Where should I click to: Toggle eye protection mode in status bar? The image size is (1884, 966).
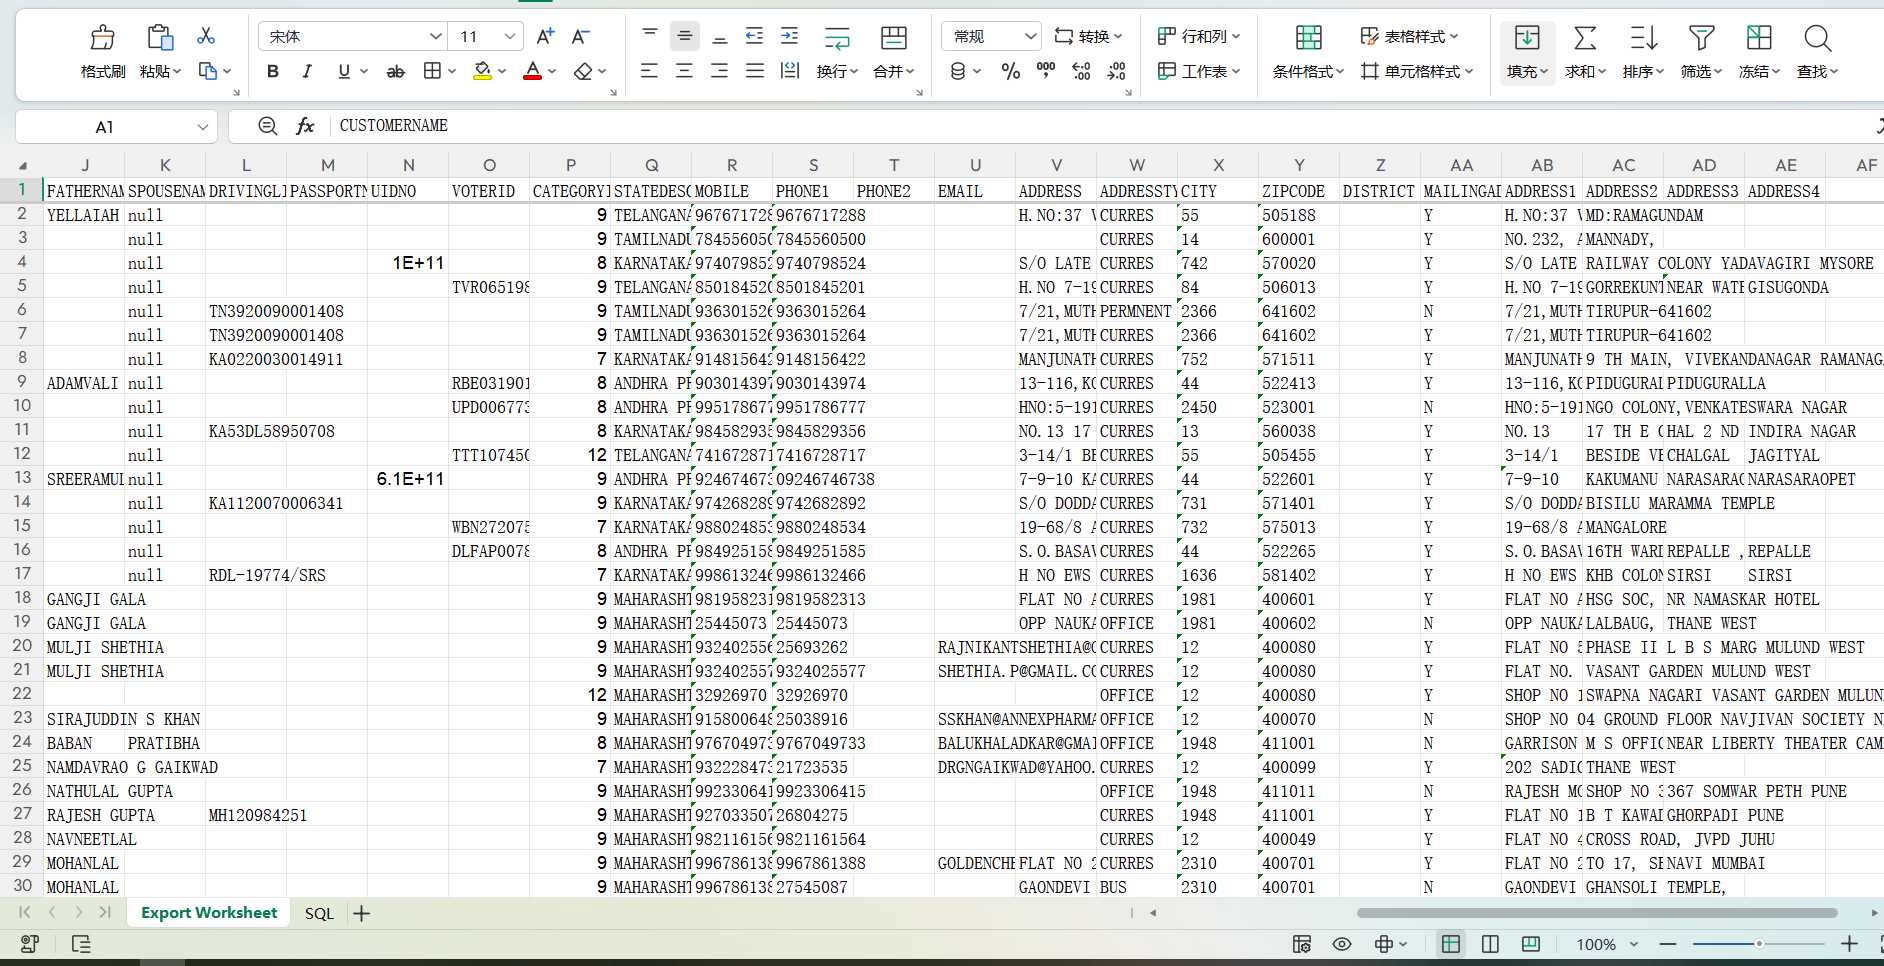pos(1342,944)
